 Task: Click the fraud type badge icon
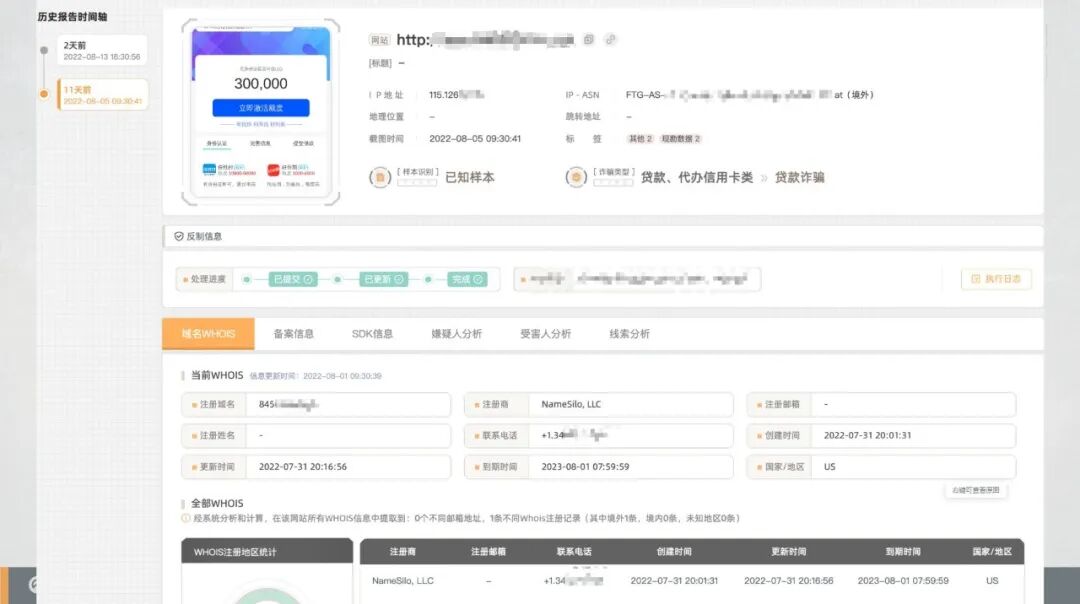(576, 178)
